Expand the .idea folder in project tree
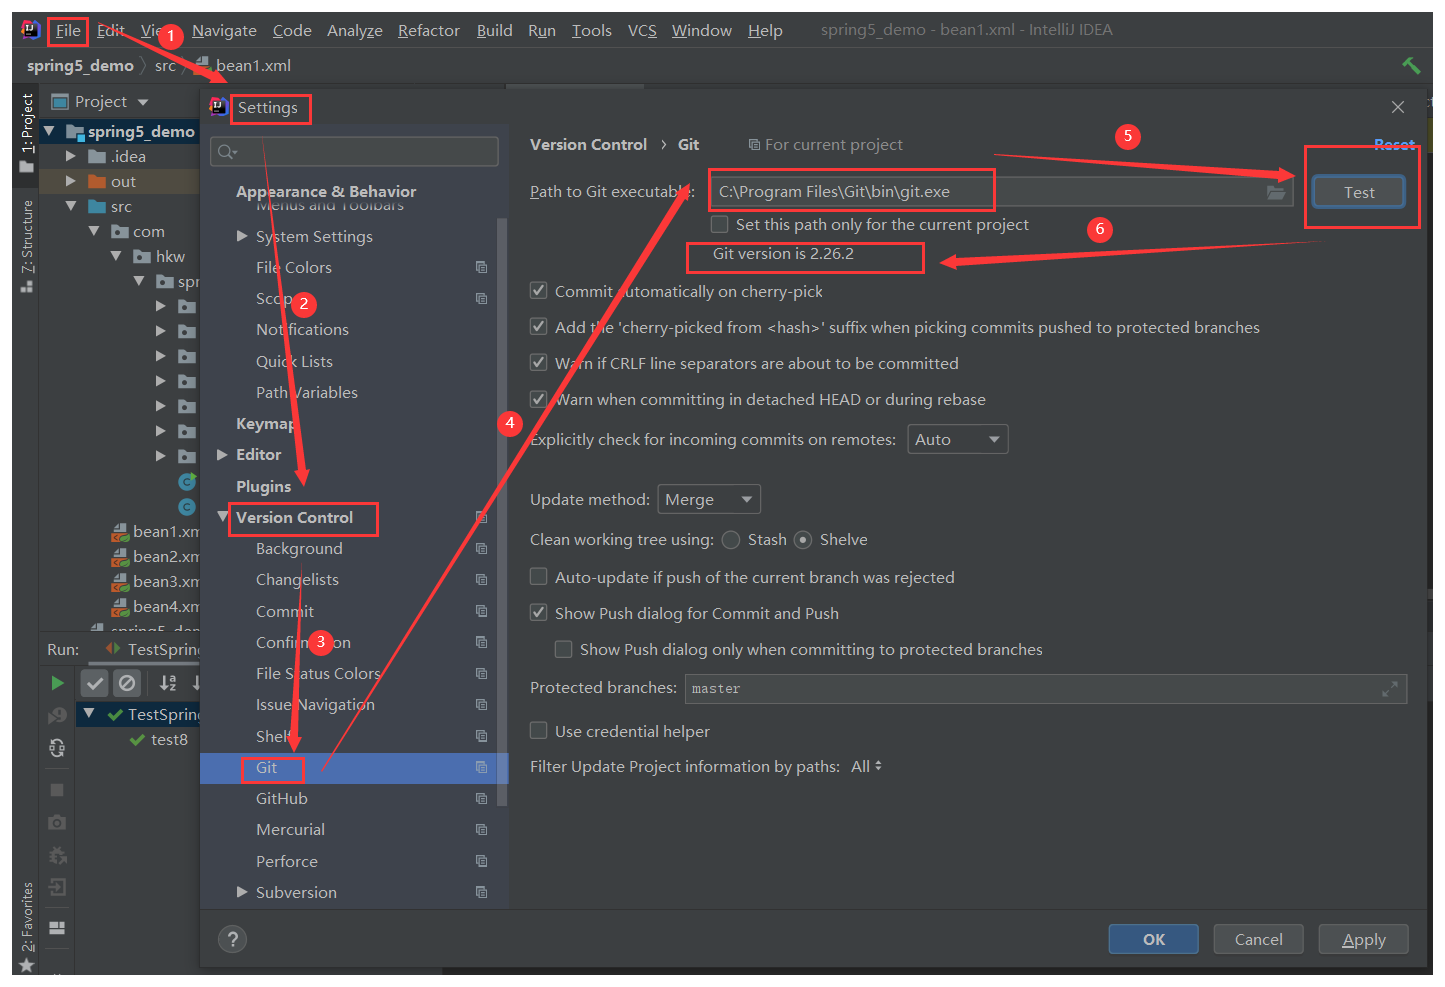 (x=71, y=156)
